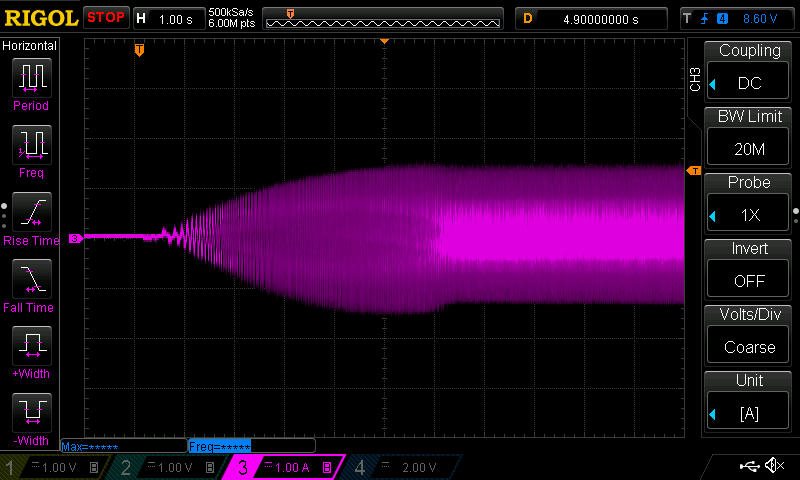Click the RIGOL logo

pyautogui.click(x=41, y=18)
